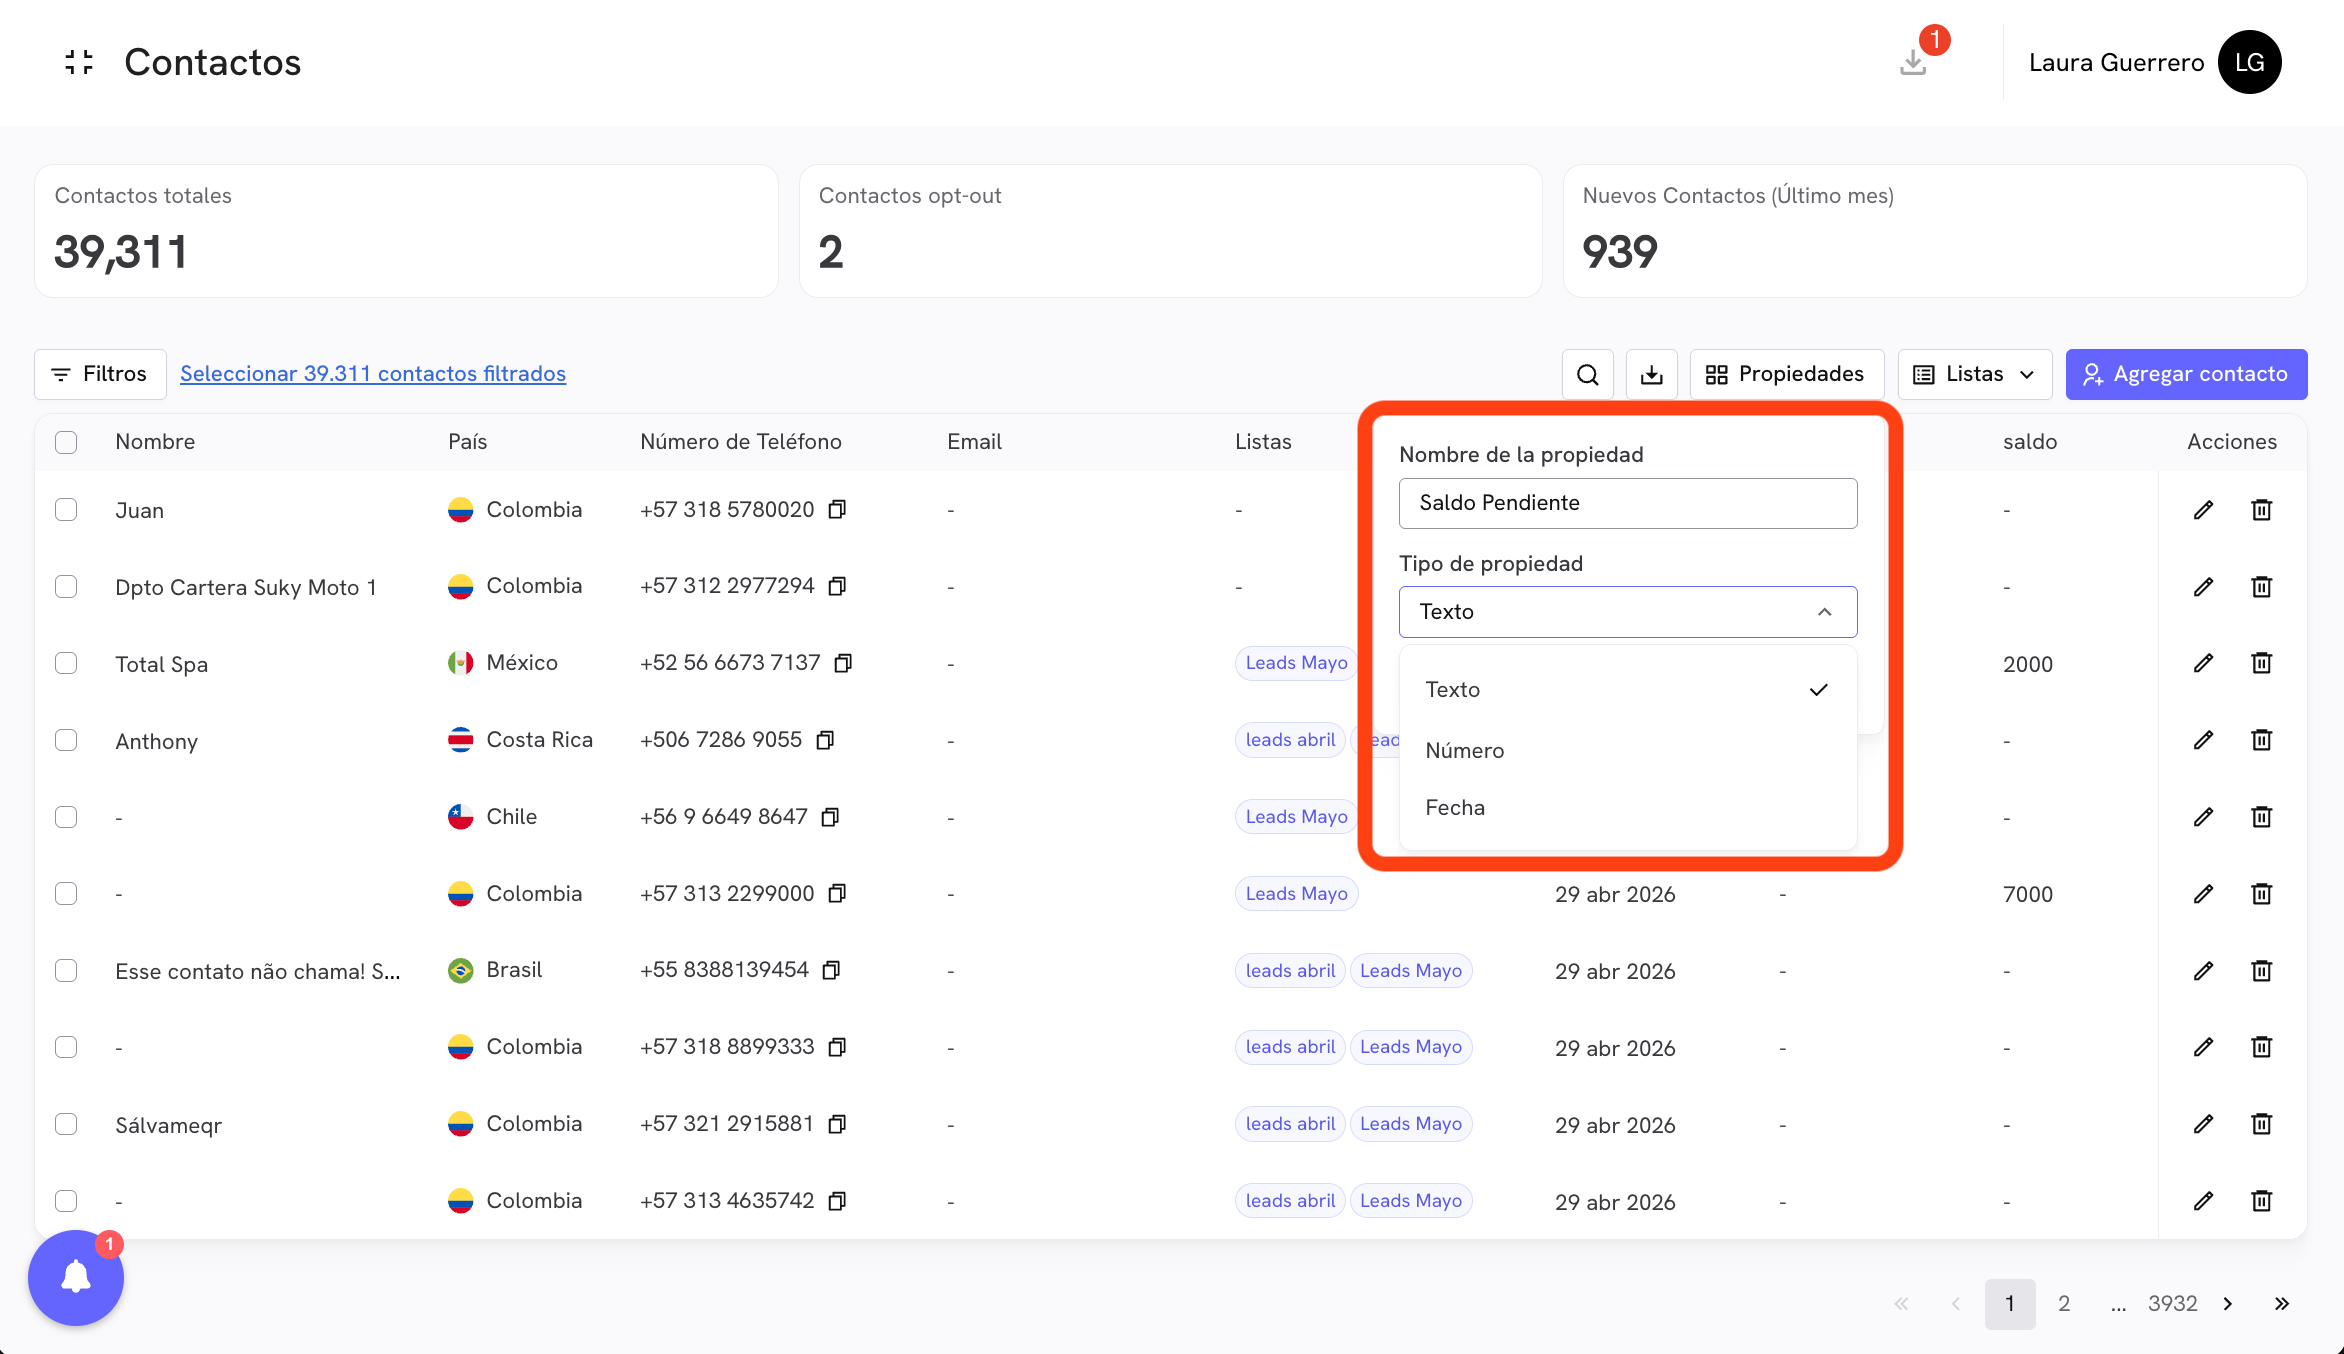2344x1354 pixels.
Task: Open the bell notifications bubble
Action: tap(76, 1277)
